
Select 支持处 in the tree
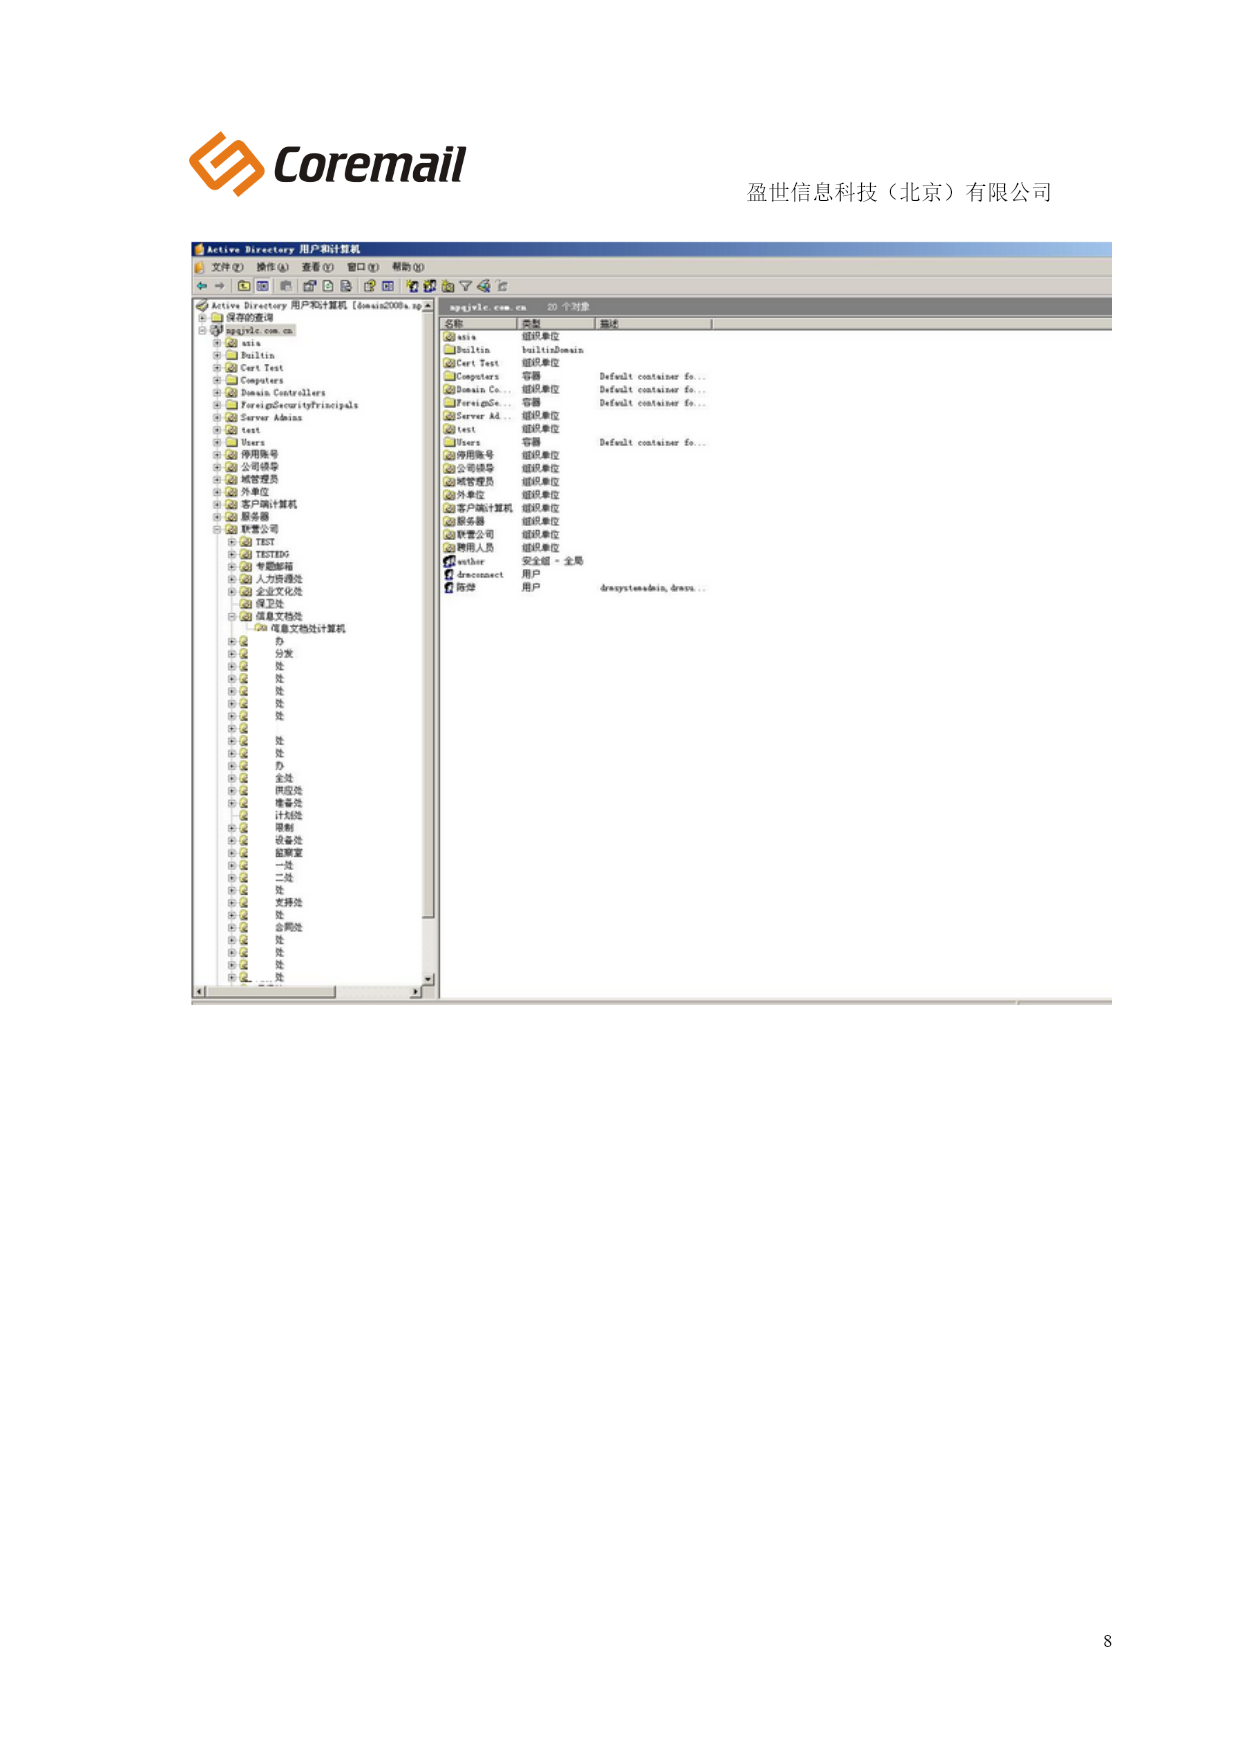coord(289,902)
